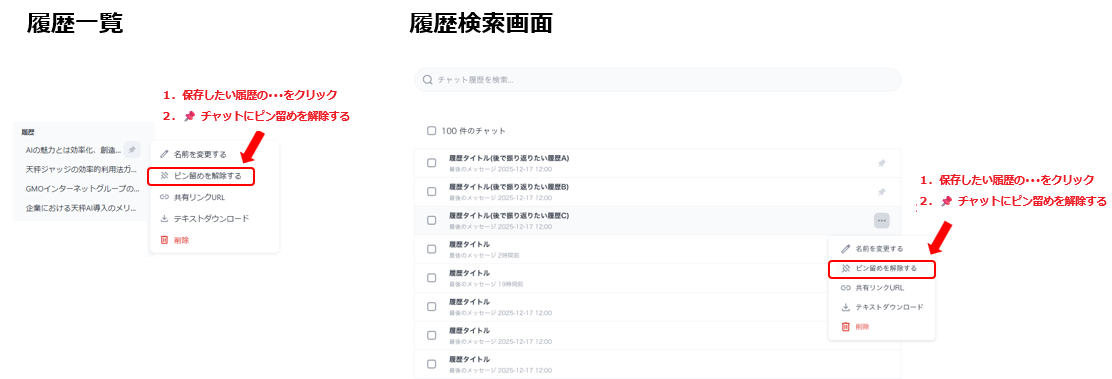Check the box for 履歴タイトル(後で振り返りたい履歴A)
This screenshot has width=1112, height=379.
coord(431,163)
